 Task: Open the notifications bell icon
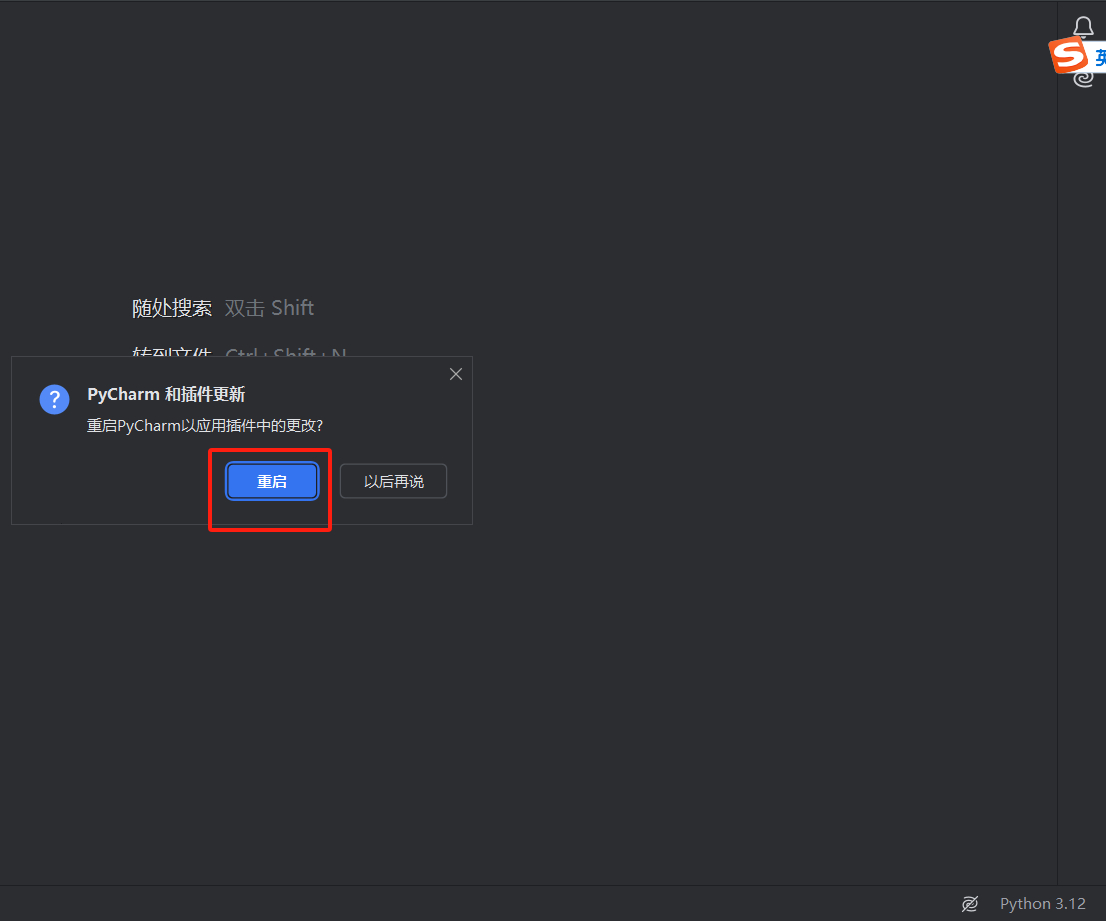[x=1083, y=26]
